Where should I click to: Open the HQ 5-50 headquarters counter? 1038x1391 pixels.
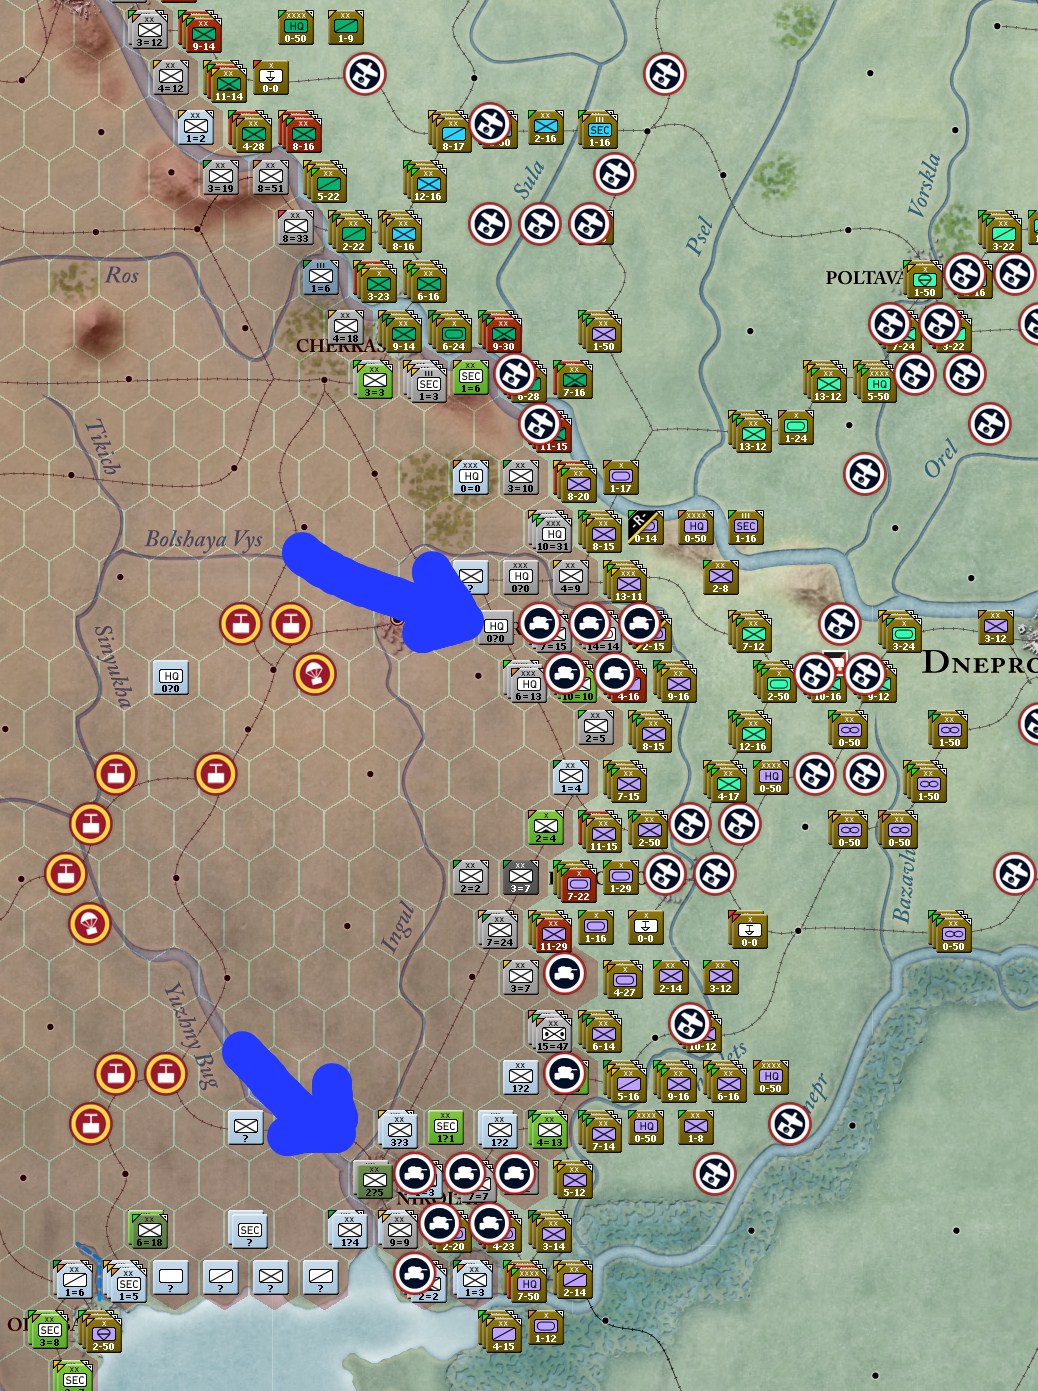click(877, 383)
